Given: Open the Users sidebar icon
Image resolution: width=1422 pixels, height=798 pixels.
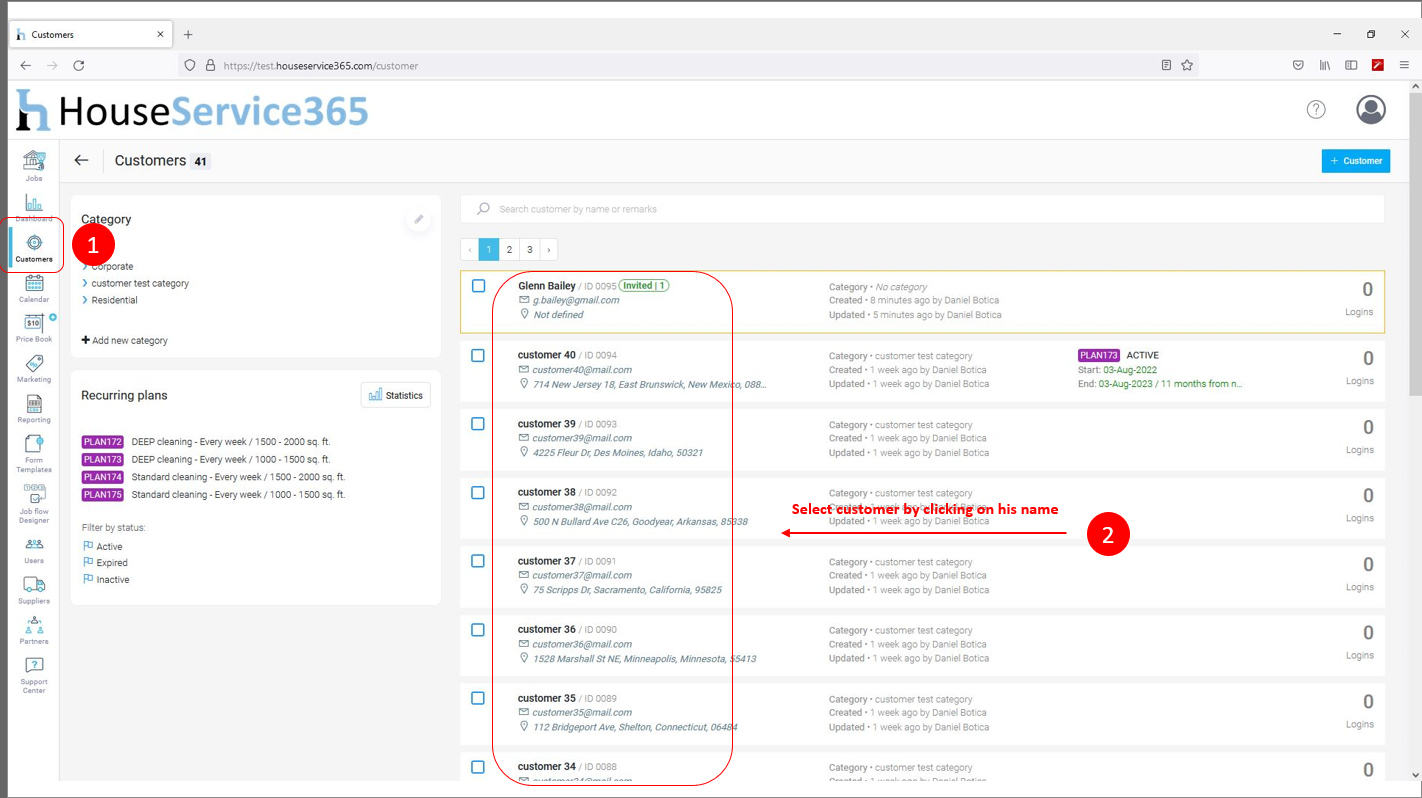Looking at the screenshot, I should click(x=34, y=549).
